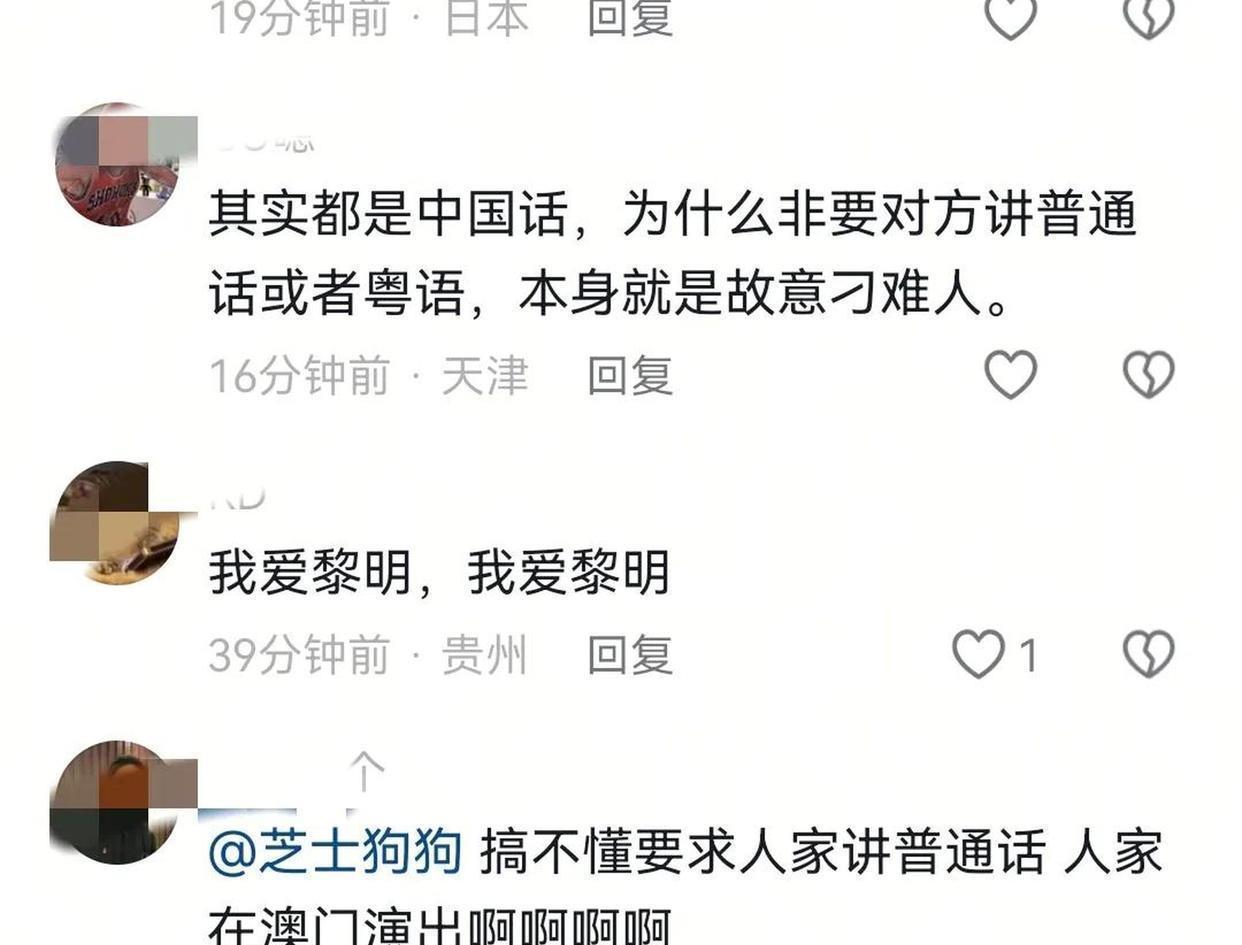Open username above the 其实都是中国话 comment

tap(262, 141)
